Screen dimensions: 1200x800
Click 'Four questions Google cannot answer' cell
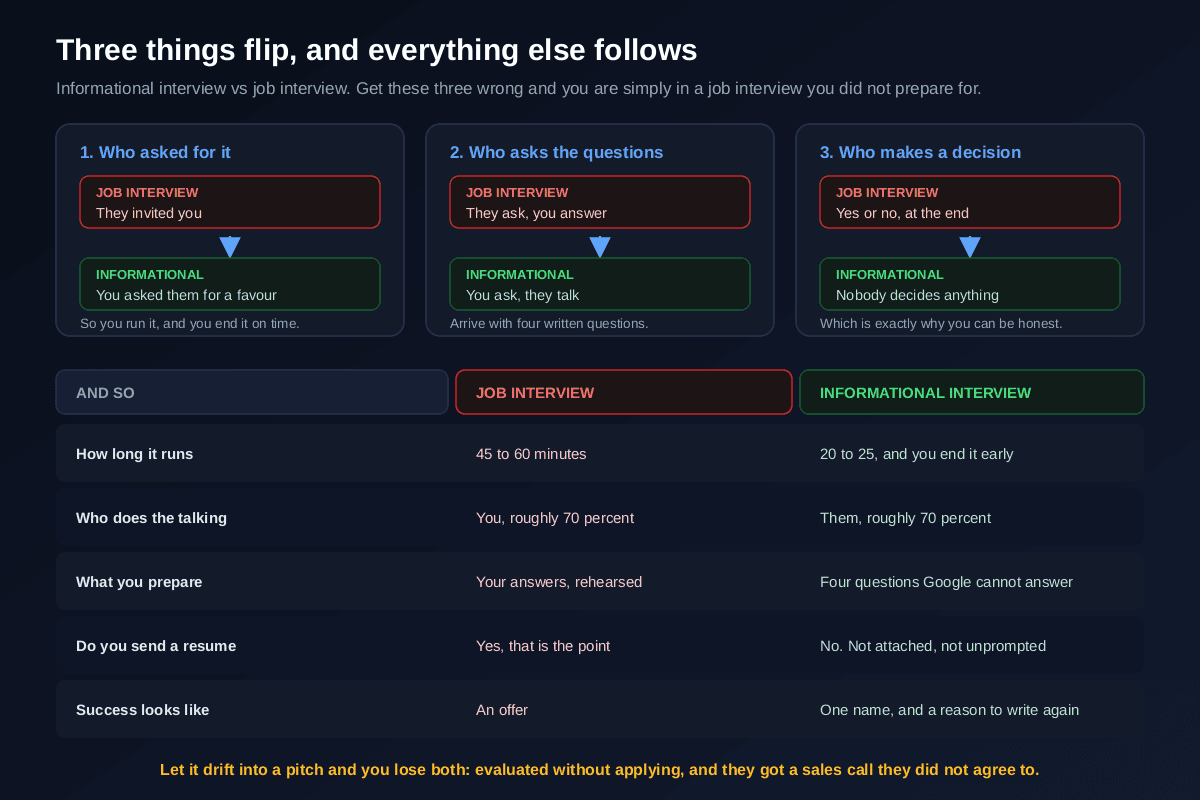(946, 582)
